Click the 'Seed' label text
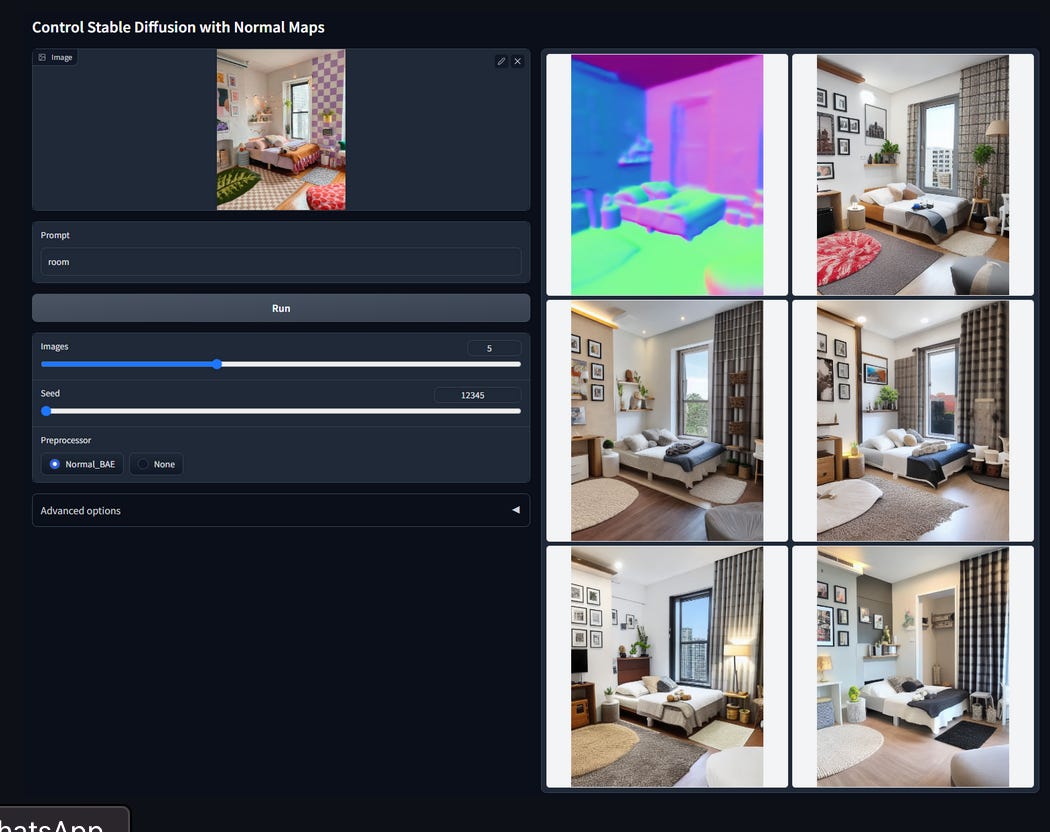This screenshot has width=1050, height=832. (50, 393)
